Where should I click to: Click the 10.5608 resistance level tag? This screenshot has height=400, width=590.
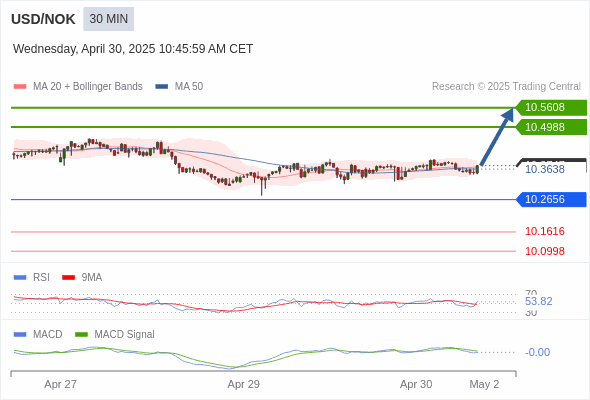pos(551,108)
